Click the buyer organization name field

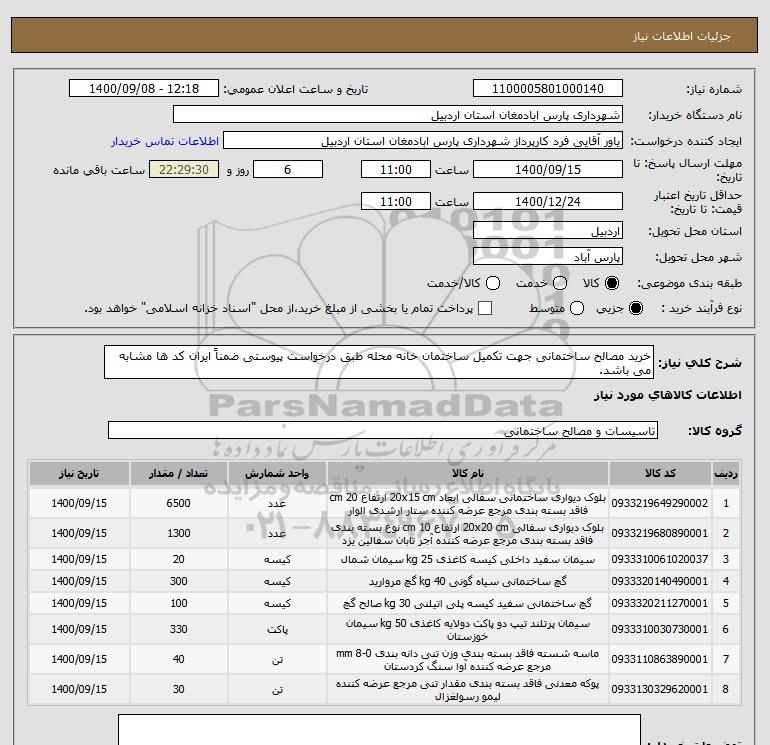point(398,114)
